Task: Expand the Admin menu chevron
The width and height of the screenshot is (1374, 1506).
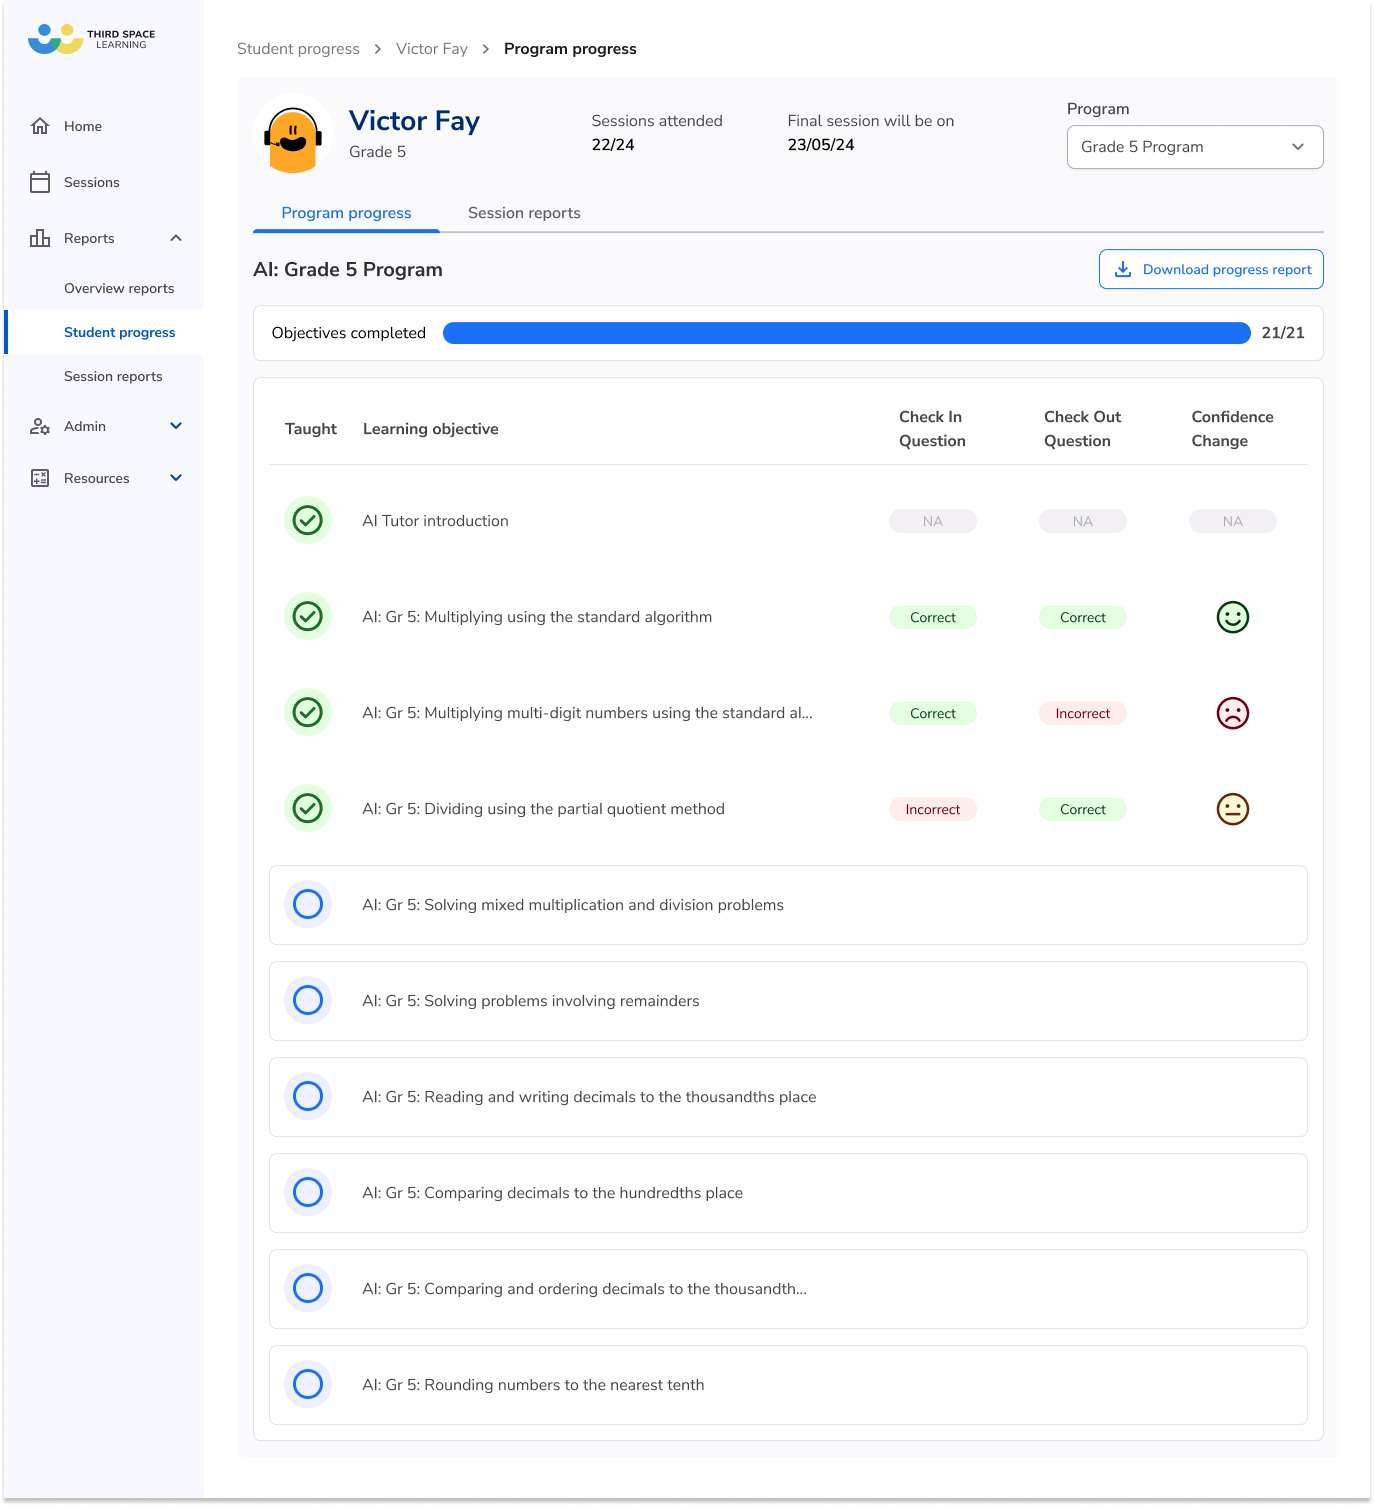Action: [x=176, y=426]
